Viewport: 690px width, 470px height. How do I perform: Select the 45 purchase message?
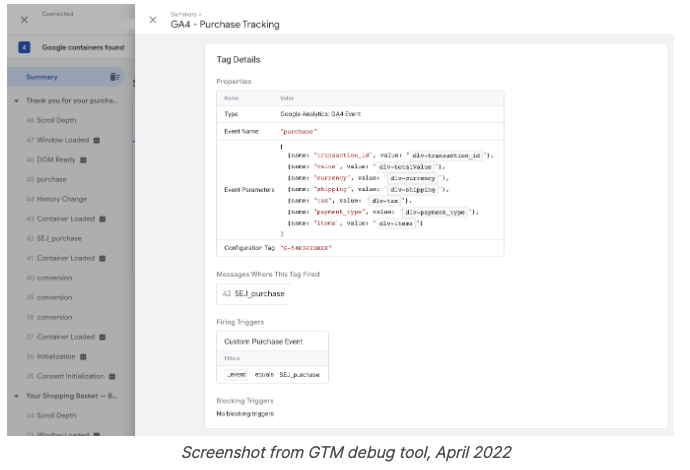pos(47,180)
